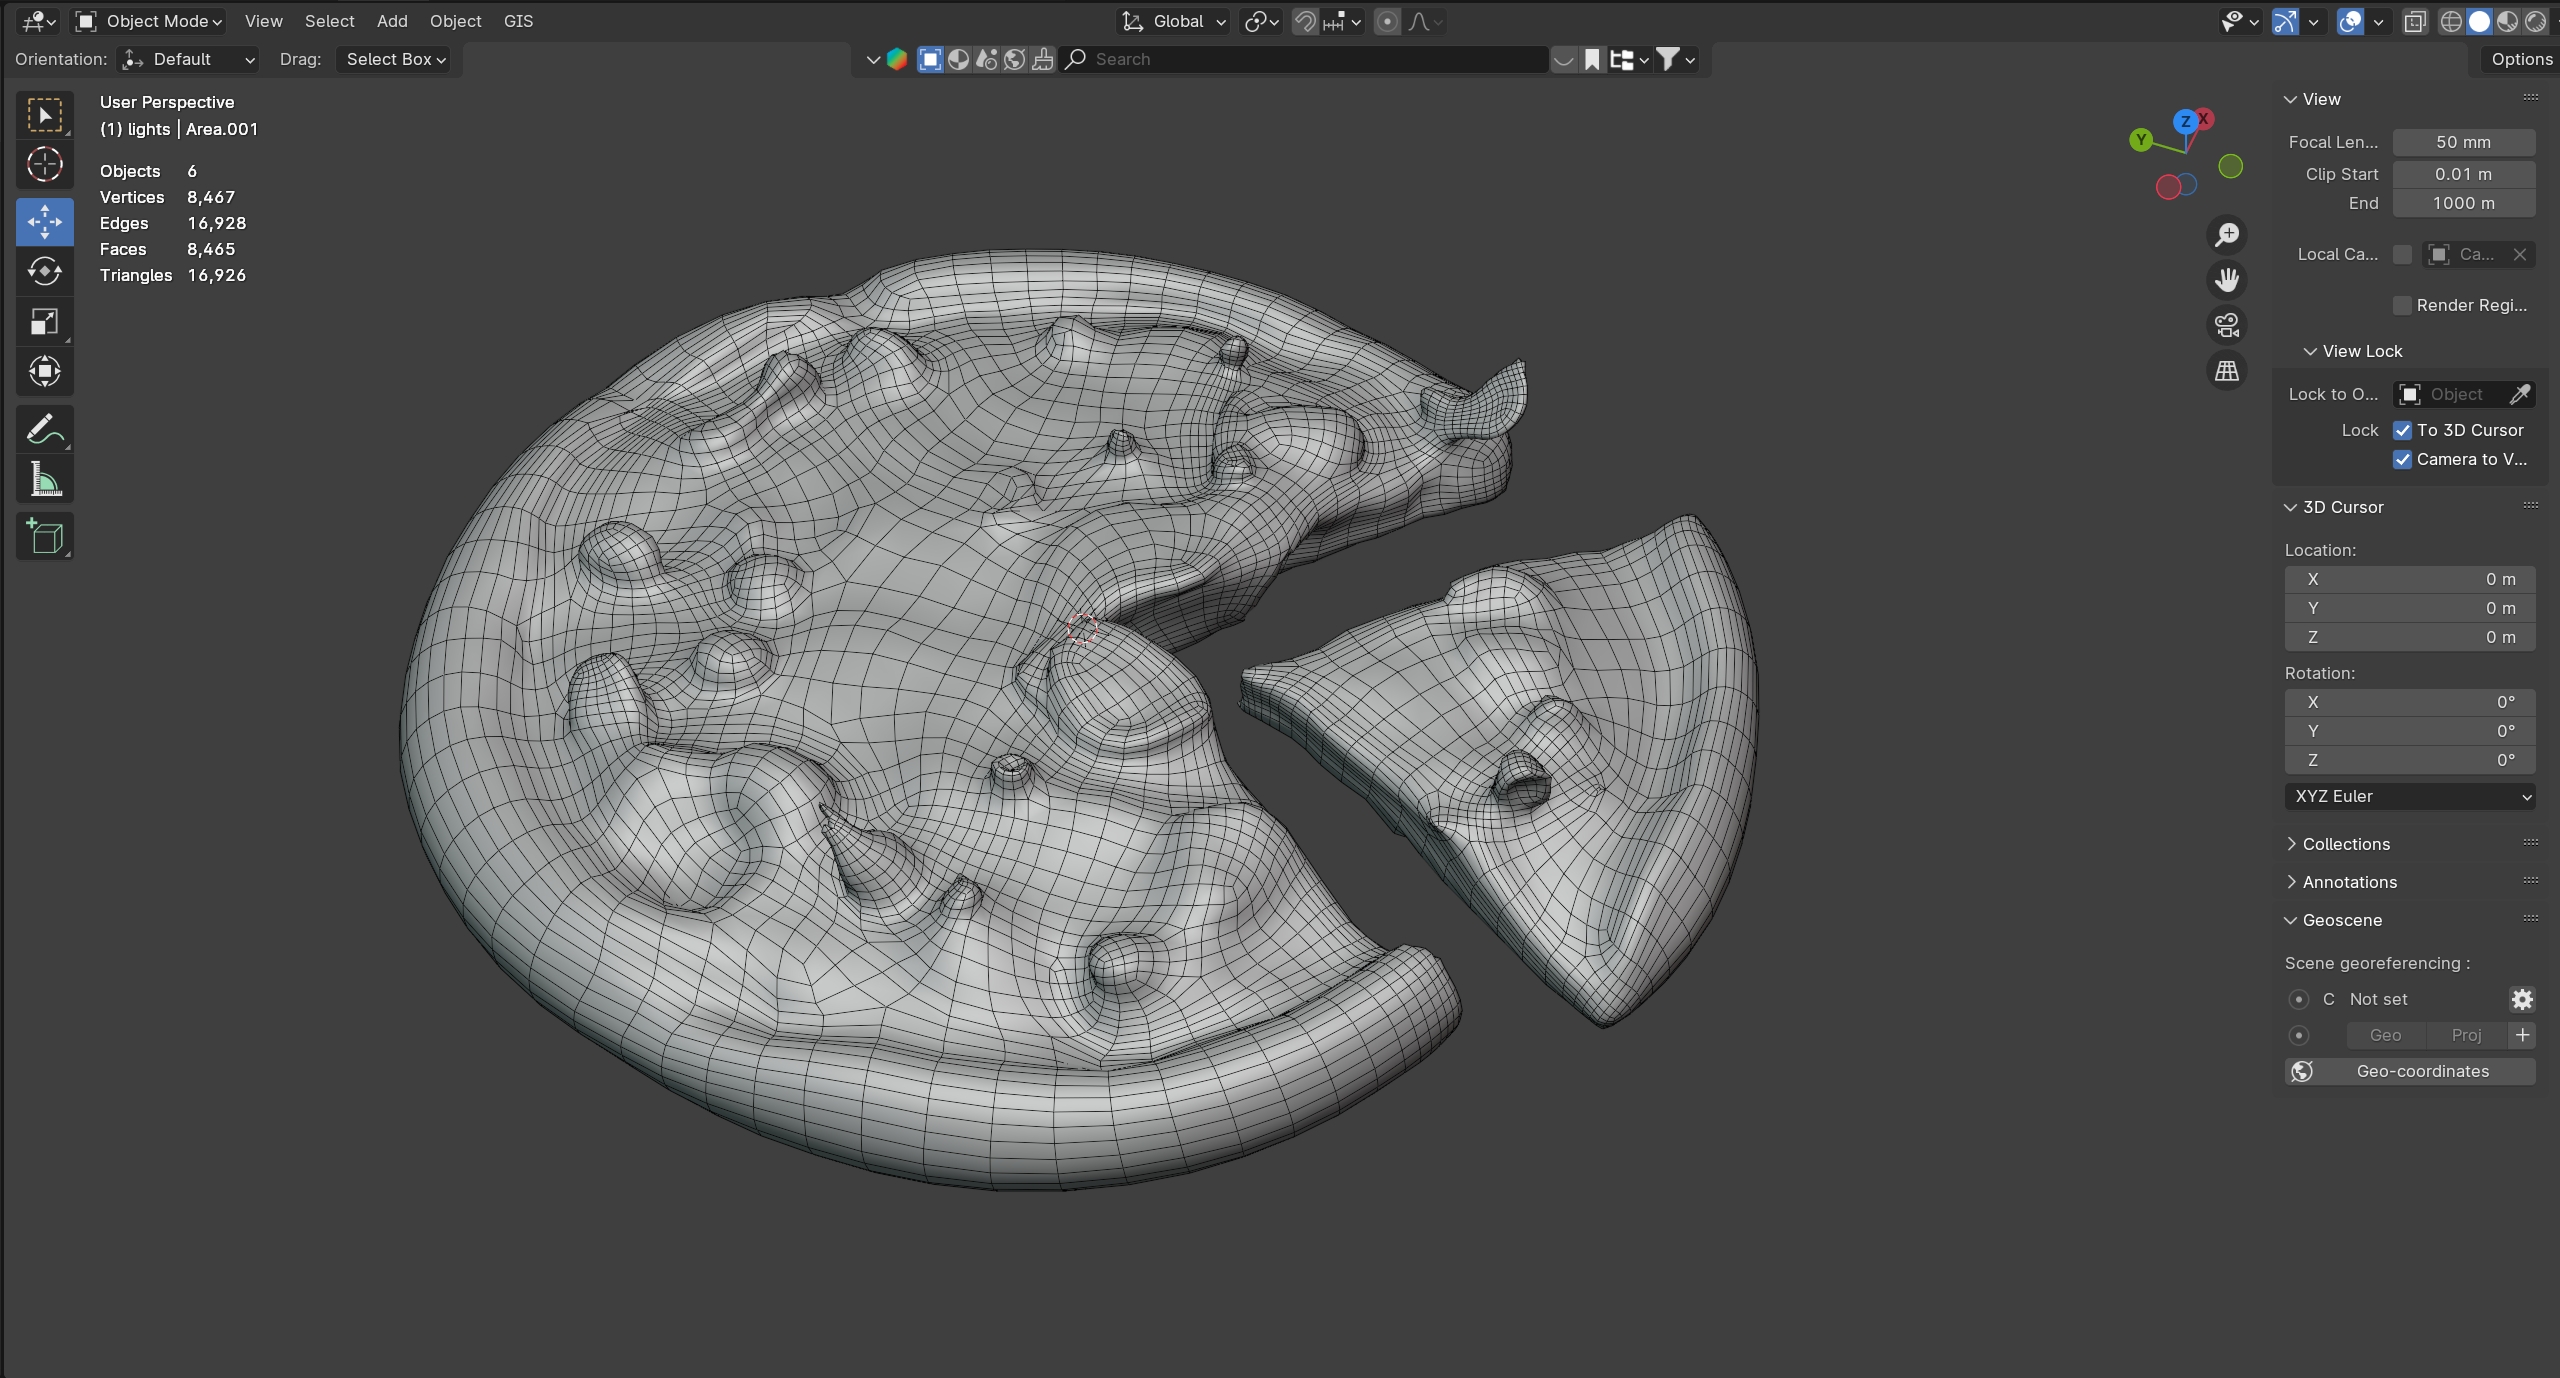The image size is (2560, 1378).
Task: Open the GIS menu
Action: 518,21
